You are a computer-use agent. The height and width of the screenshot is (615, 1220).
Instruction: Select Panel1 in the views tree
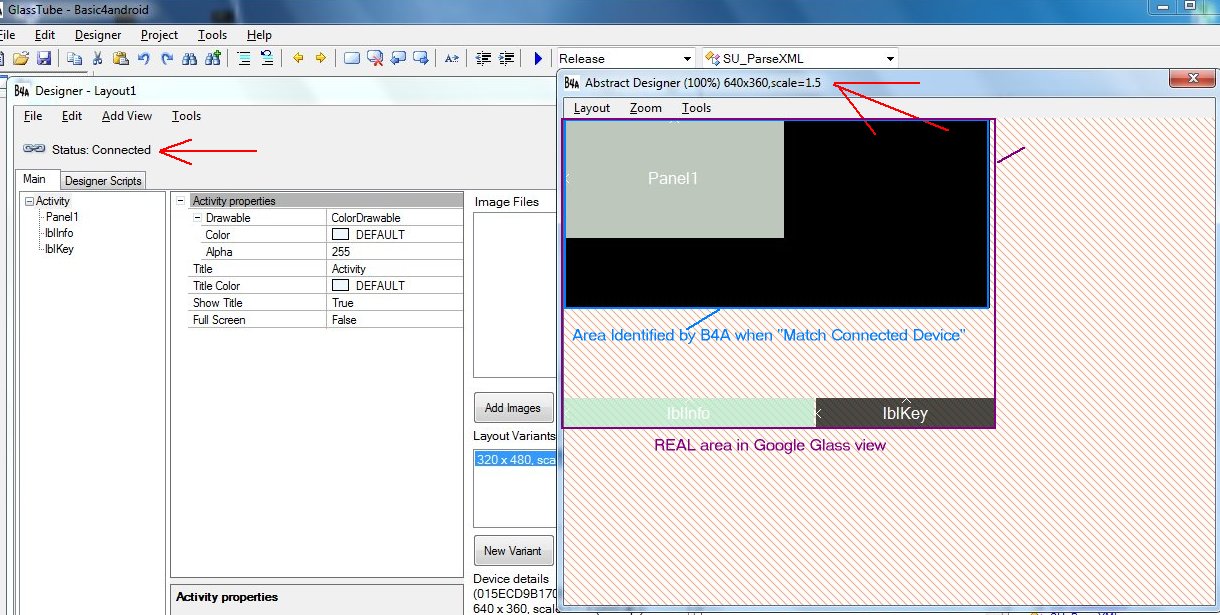coord(62,217)
